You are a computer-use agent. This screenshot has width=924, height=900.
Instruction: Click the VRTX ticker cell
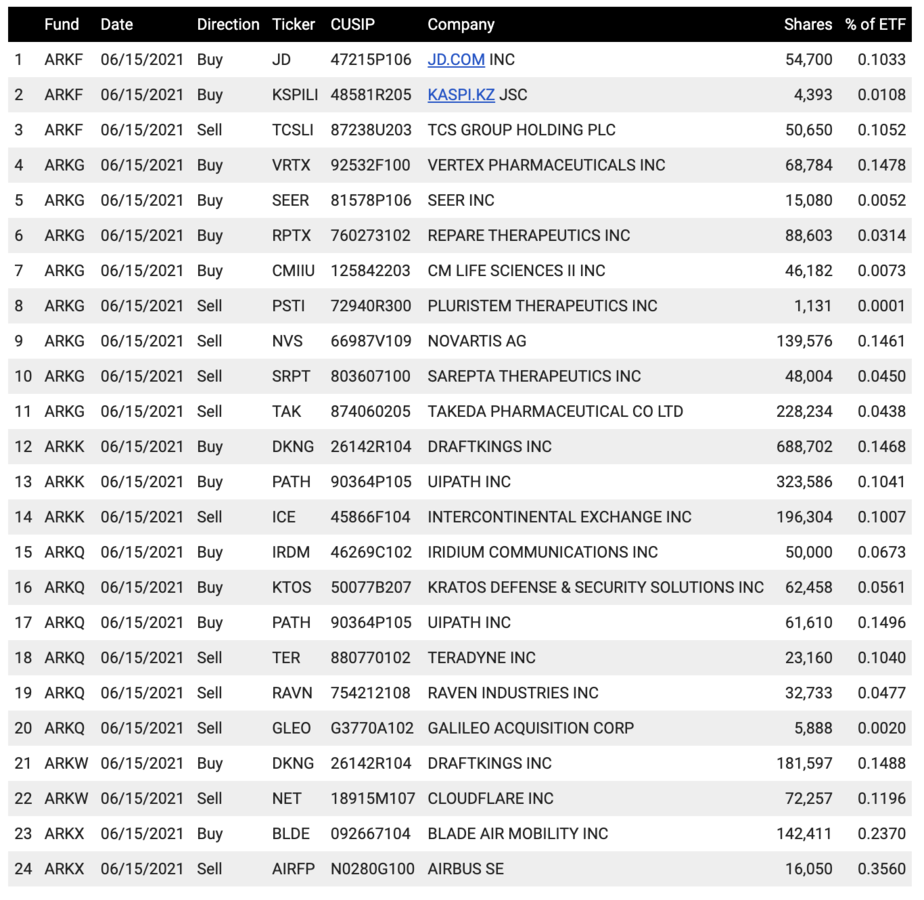[x=291, y=165]
